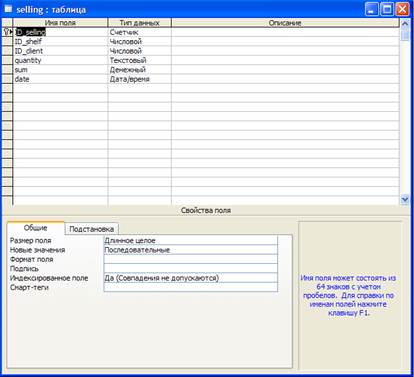414x377 pixels.
Task: Click the scroll down arrow of field grid
Action: 405,199
